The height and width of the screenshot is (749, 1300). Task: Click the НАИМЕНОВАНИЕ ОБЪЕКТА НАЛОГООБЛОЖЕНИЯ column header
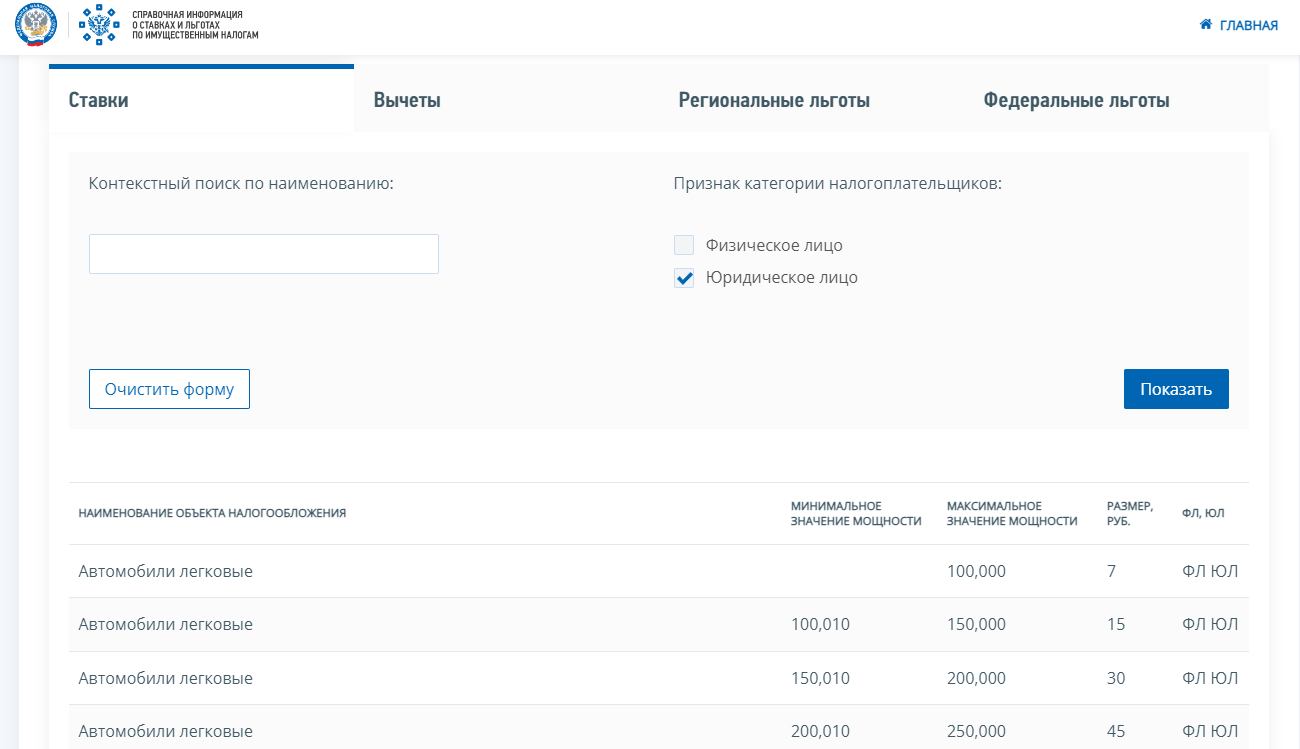(211, 512)
